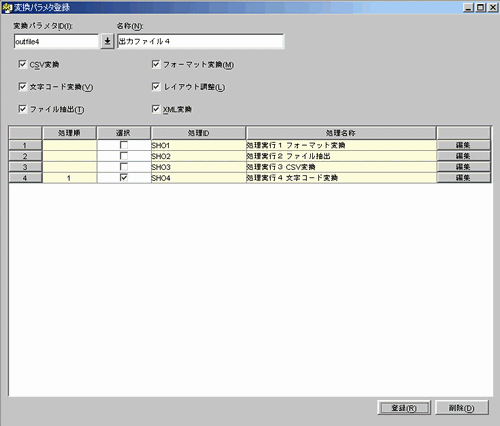Focus the 名称(N) text field
This screenshot has width=500, height=426.
[200, 41]
